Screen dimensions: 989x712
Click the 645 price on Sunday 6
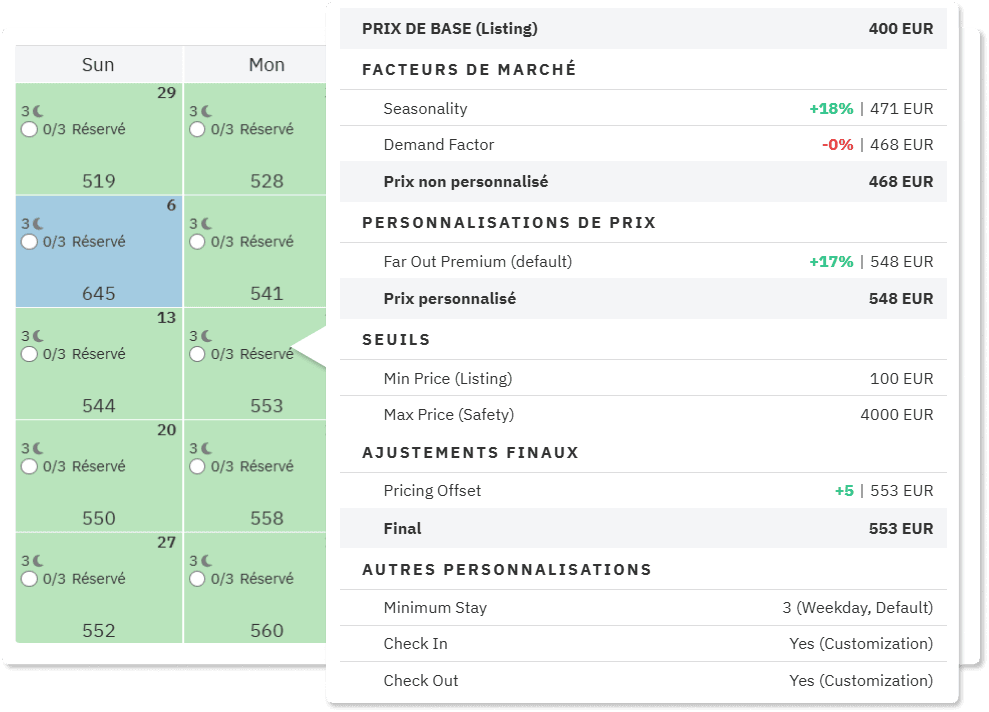(98, 293)
